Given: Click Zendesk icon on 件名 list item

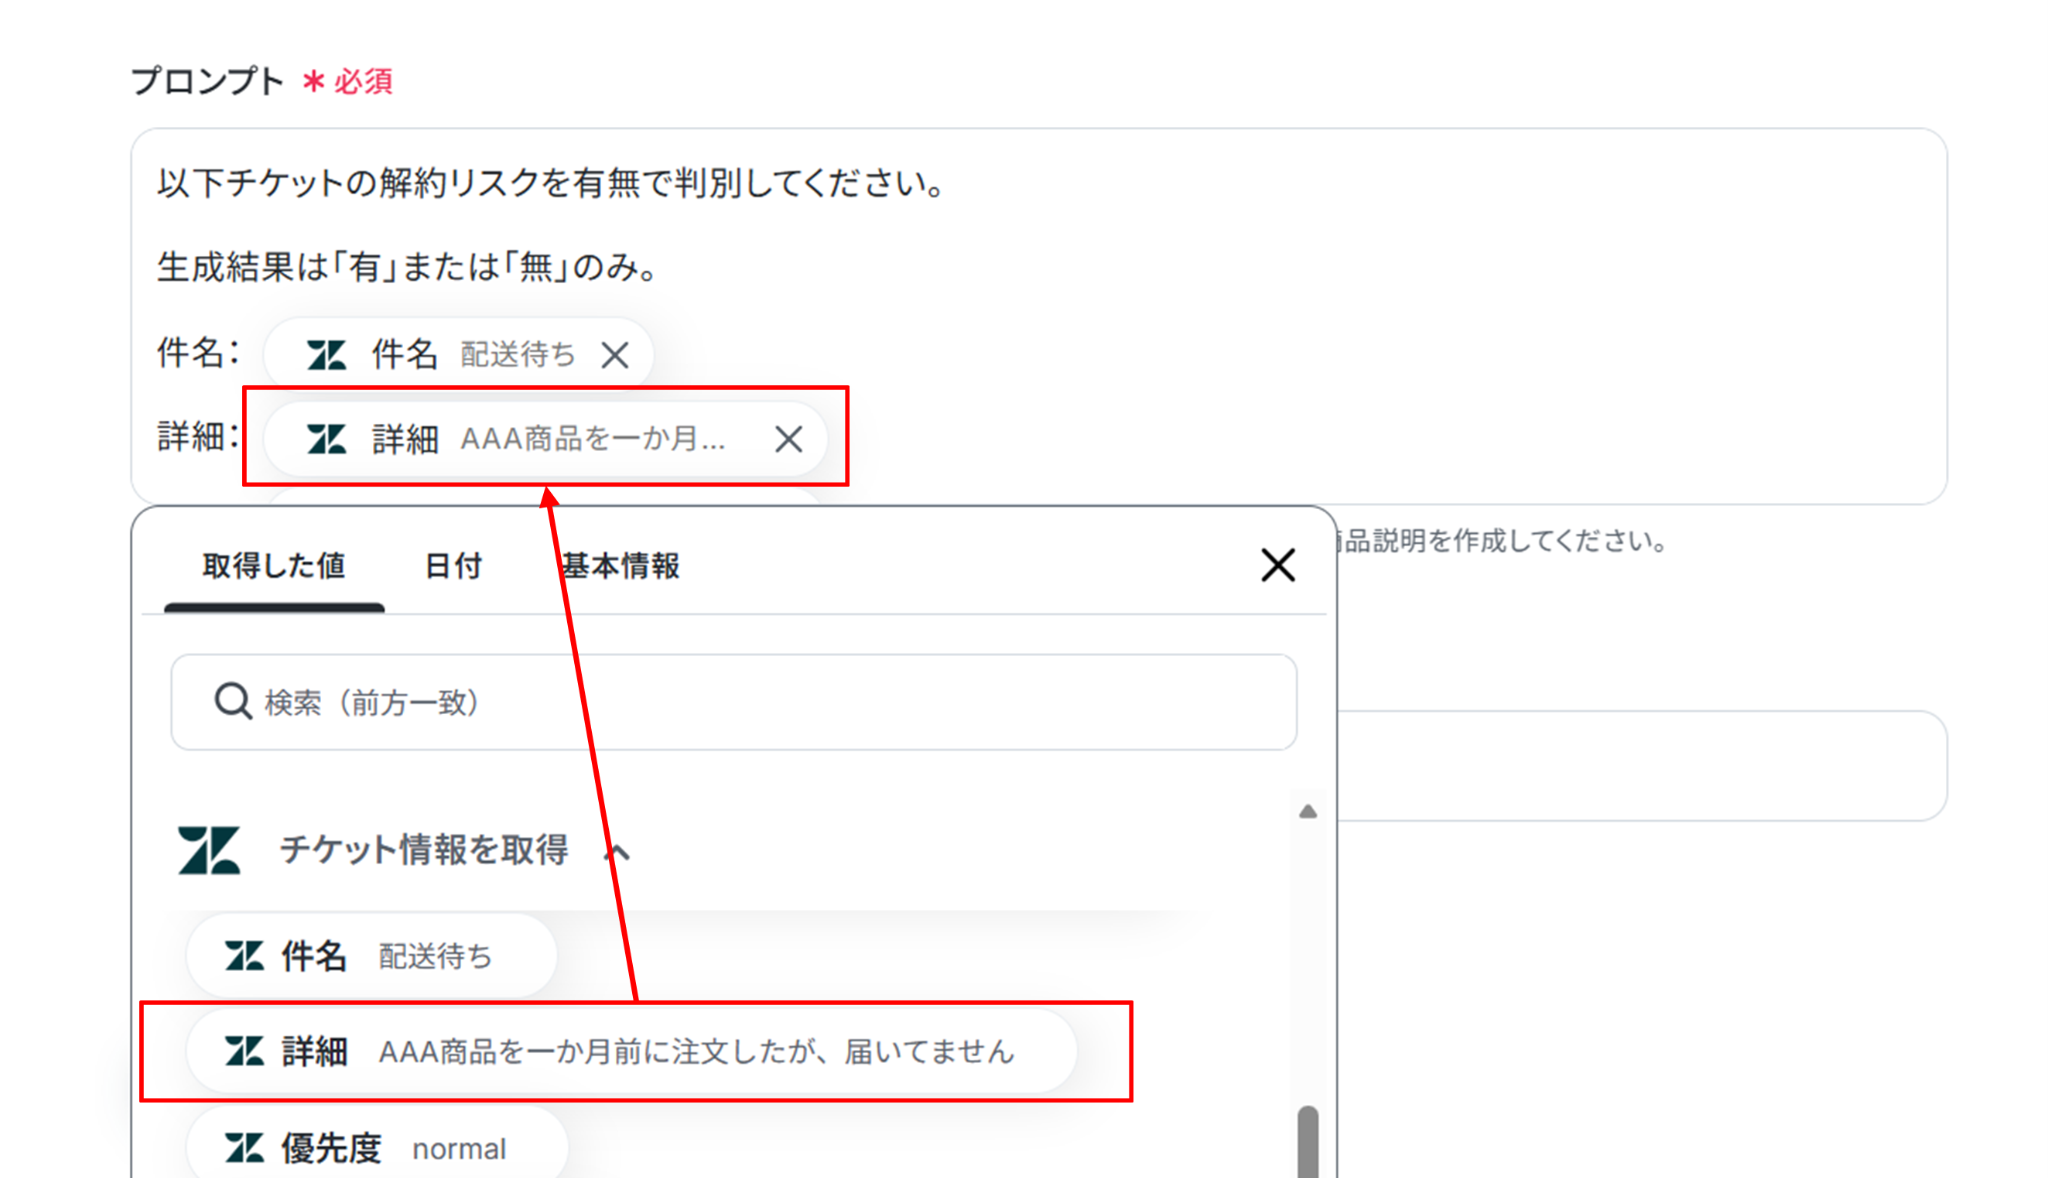Looking at the screenshot, I should coord(244,956).
